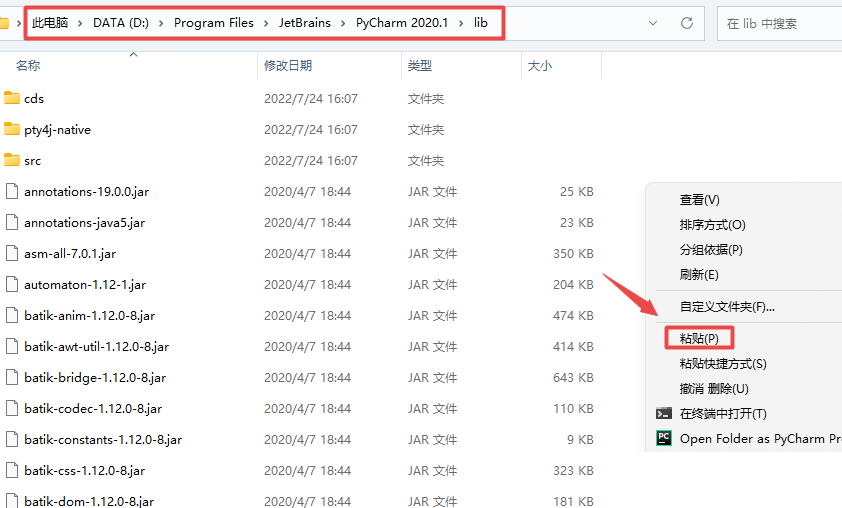
Task: Click the refresh icon beside address bar
Action: [686, 23]
